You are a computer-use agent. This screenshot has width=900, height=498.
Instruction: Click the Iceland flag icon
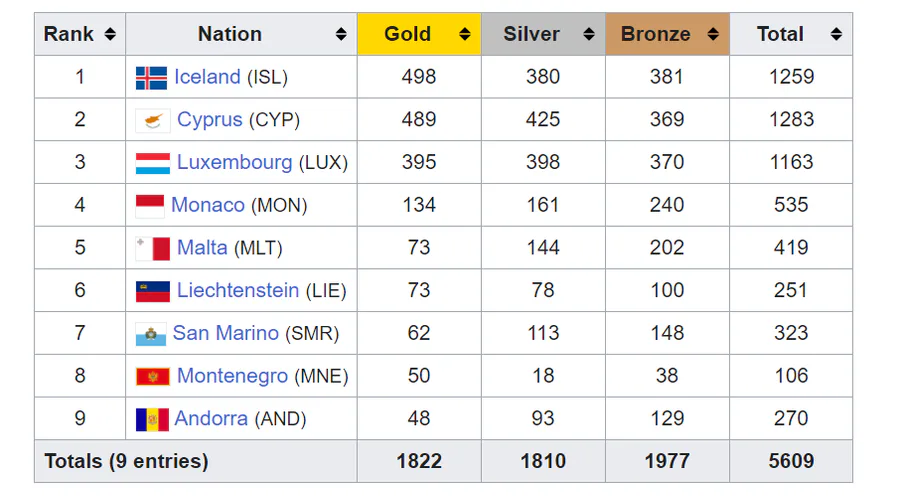[152, 78]
